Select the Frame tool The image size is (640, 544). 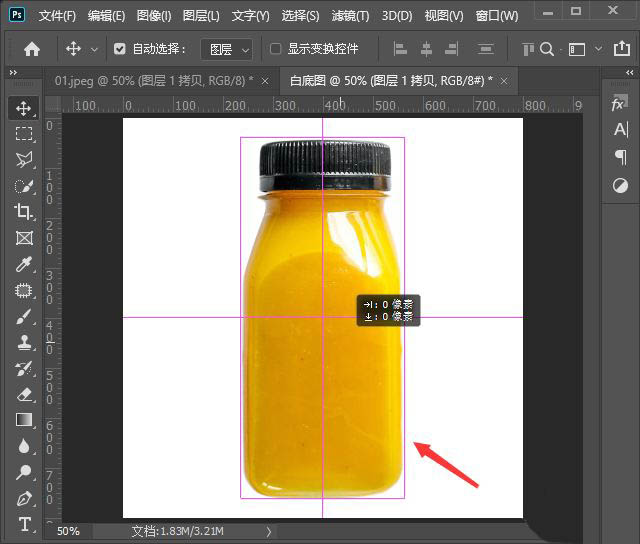[24, 238]
